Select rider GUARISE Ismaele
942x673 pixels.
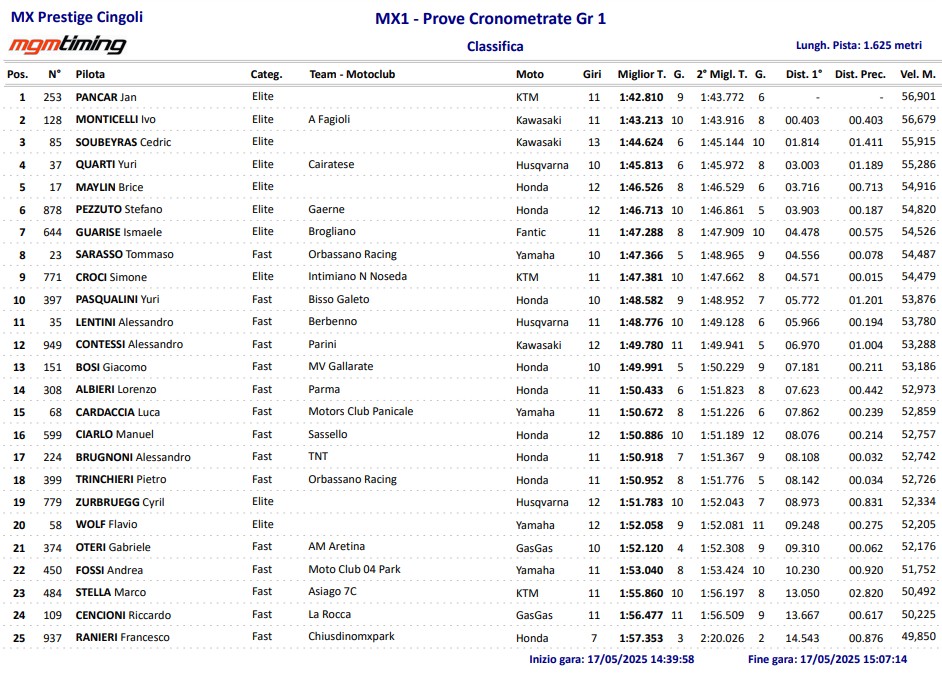118,233
